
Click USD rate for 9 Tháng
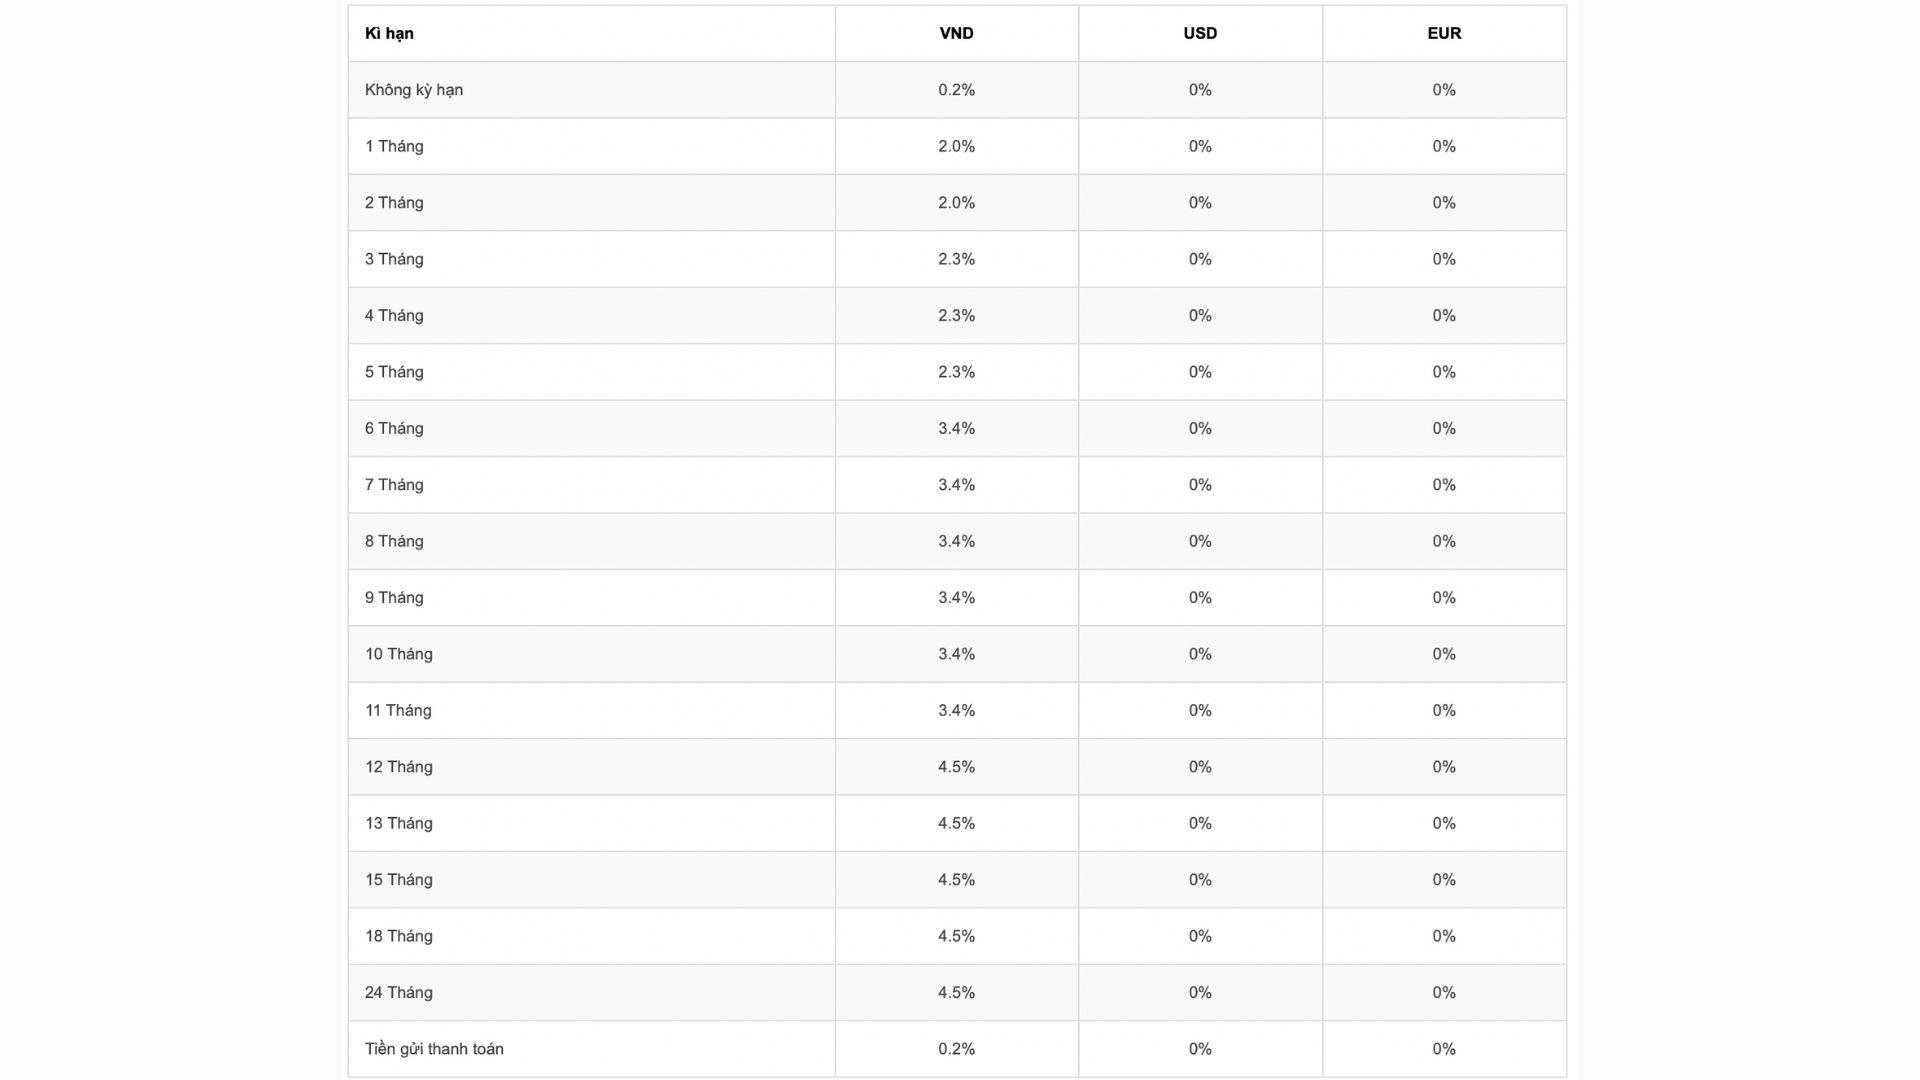pyautogui.click(x=1200, y=597)
